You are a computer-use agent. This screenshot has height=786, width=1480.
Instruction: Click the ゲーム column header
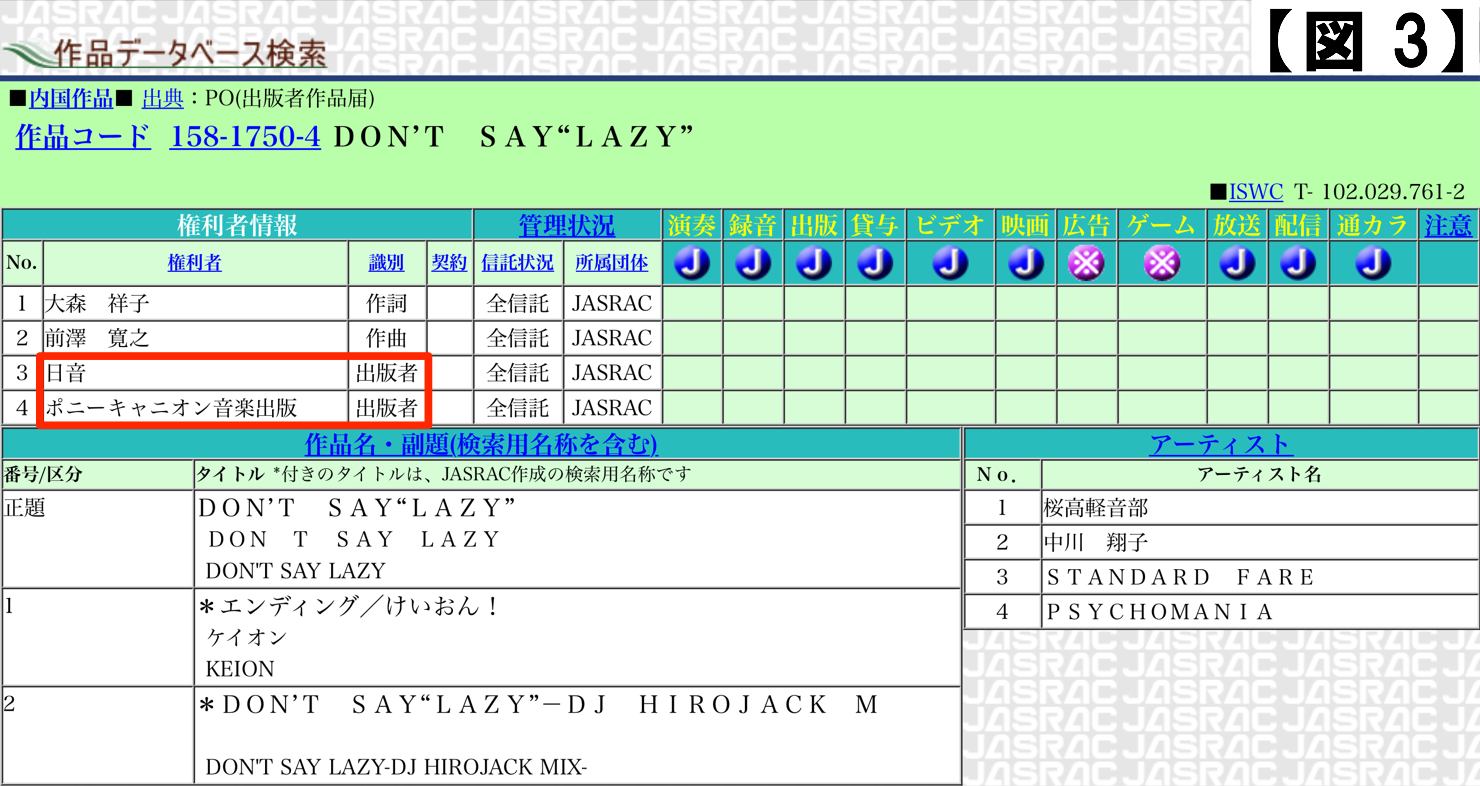(1161, 225)
